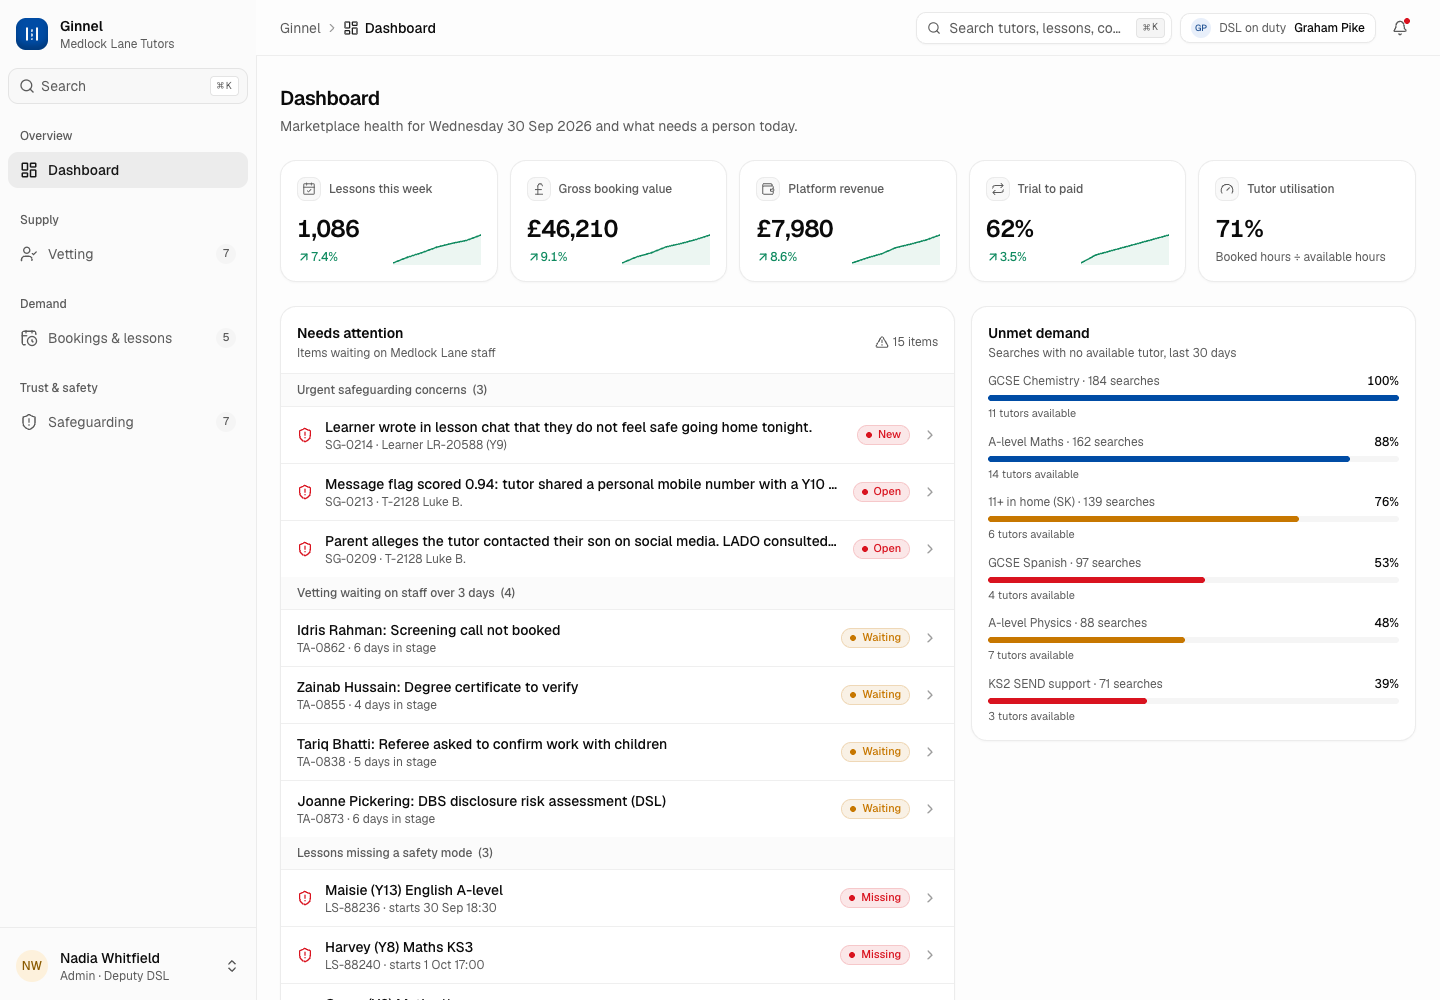Click the sidebar Search field
This screenshot has height=1000, width=1440.
point(128,86)
